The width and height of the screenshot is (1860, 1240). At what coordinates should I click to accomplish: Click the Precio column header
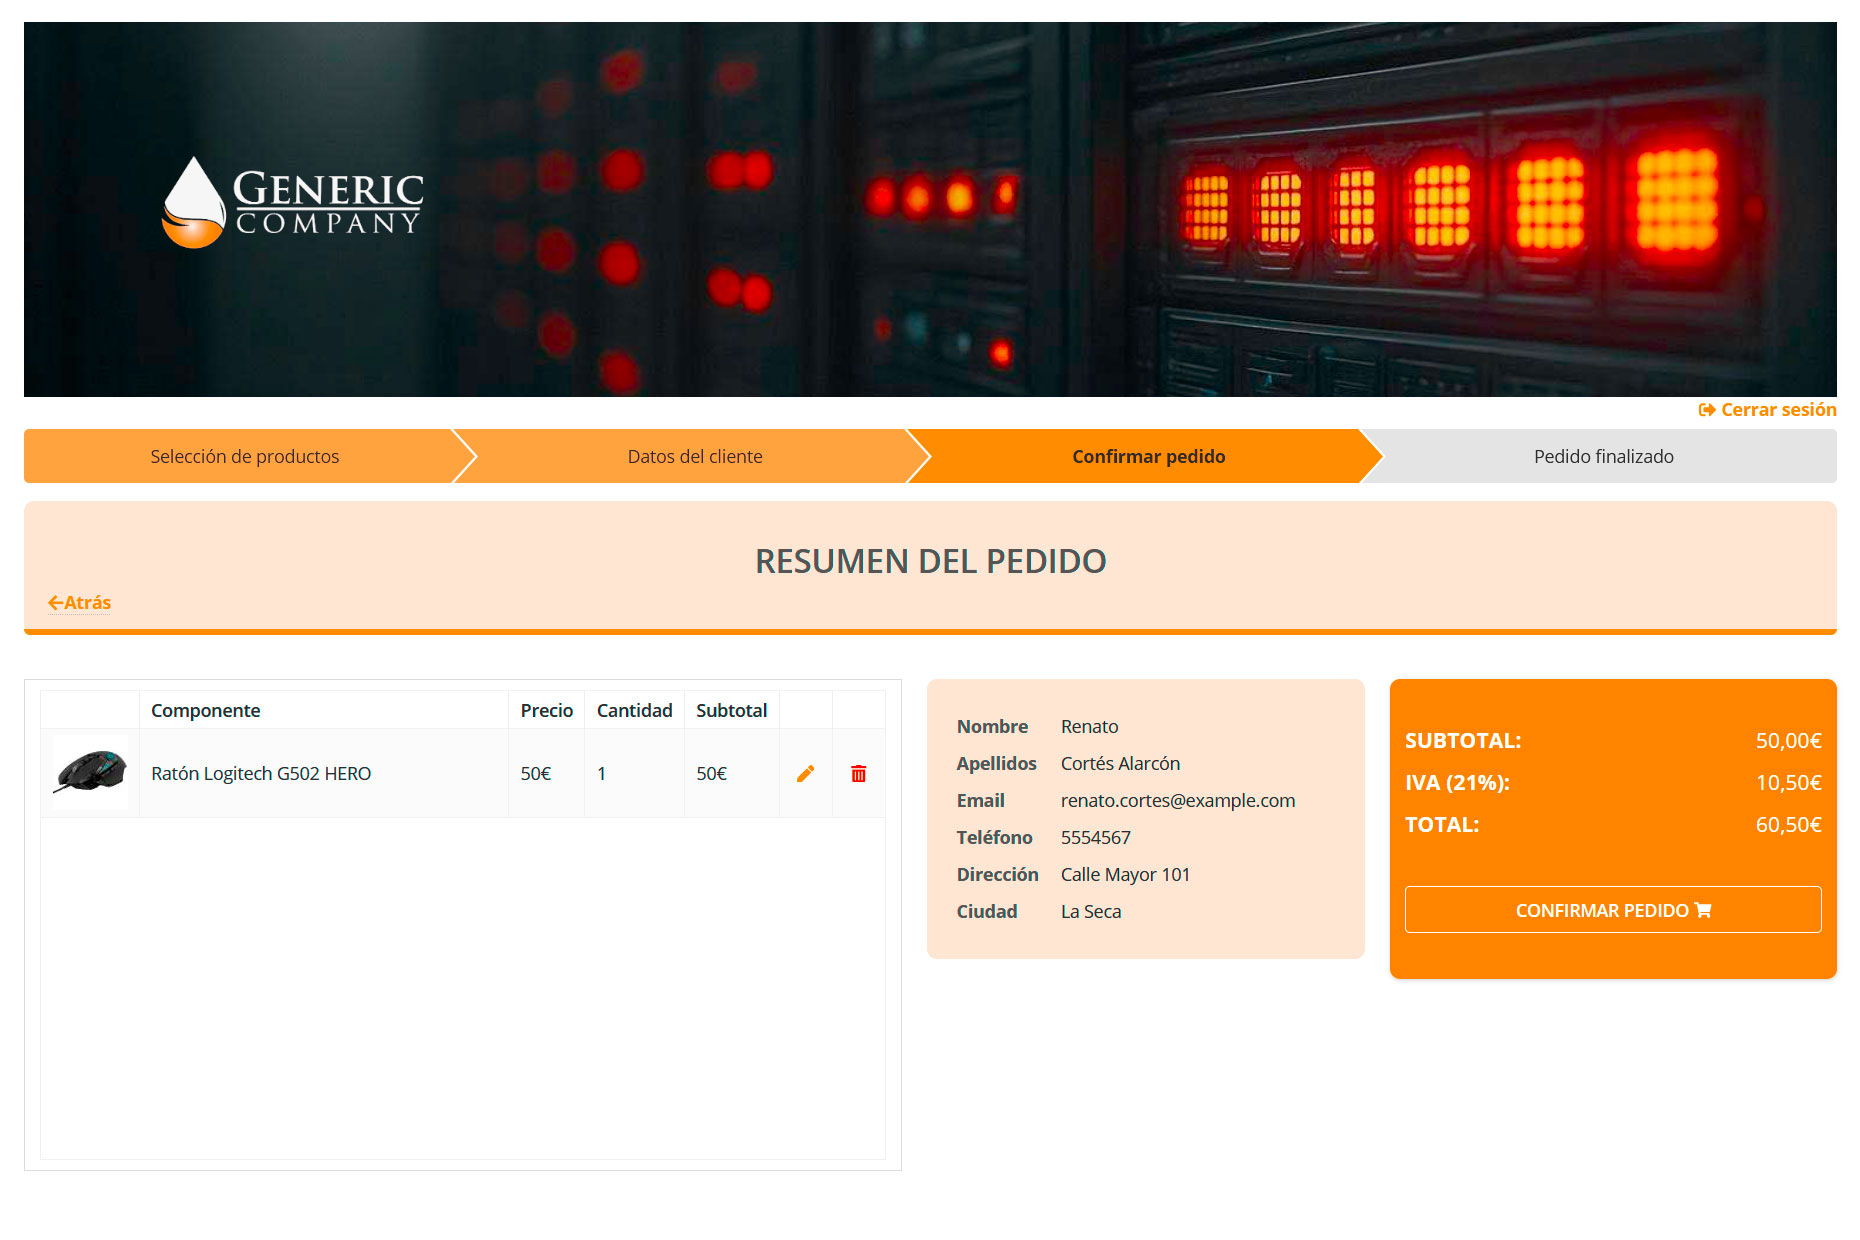click(546, 710)
